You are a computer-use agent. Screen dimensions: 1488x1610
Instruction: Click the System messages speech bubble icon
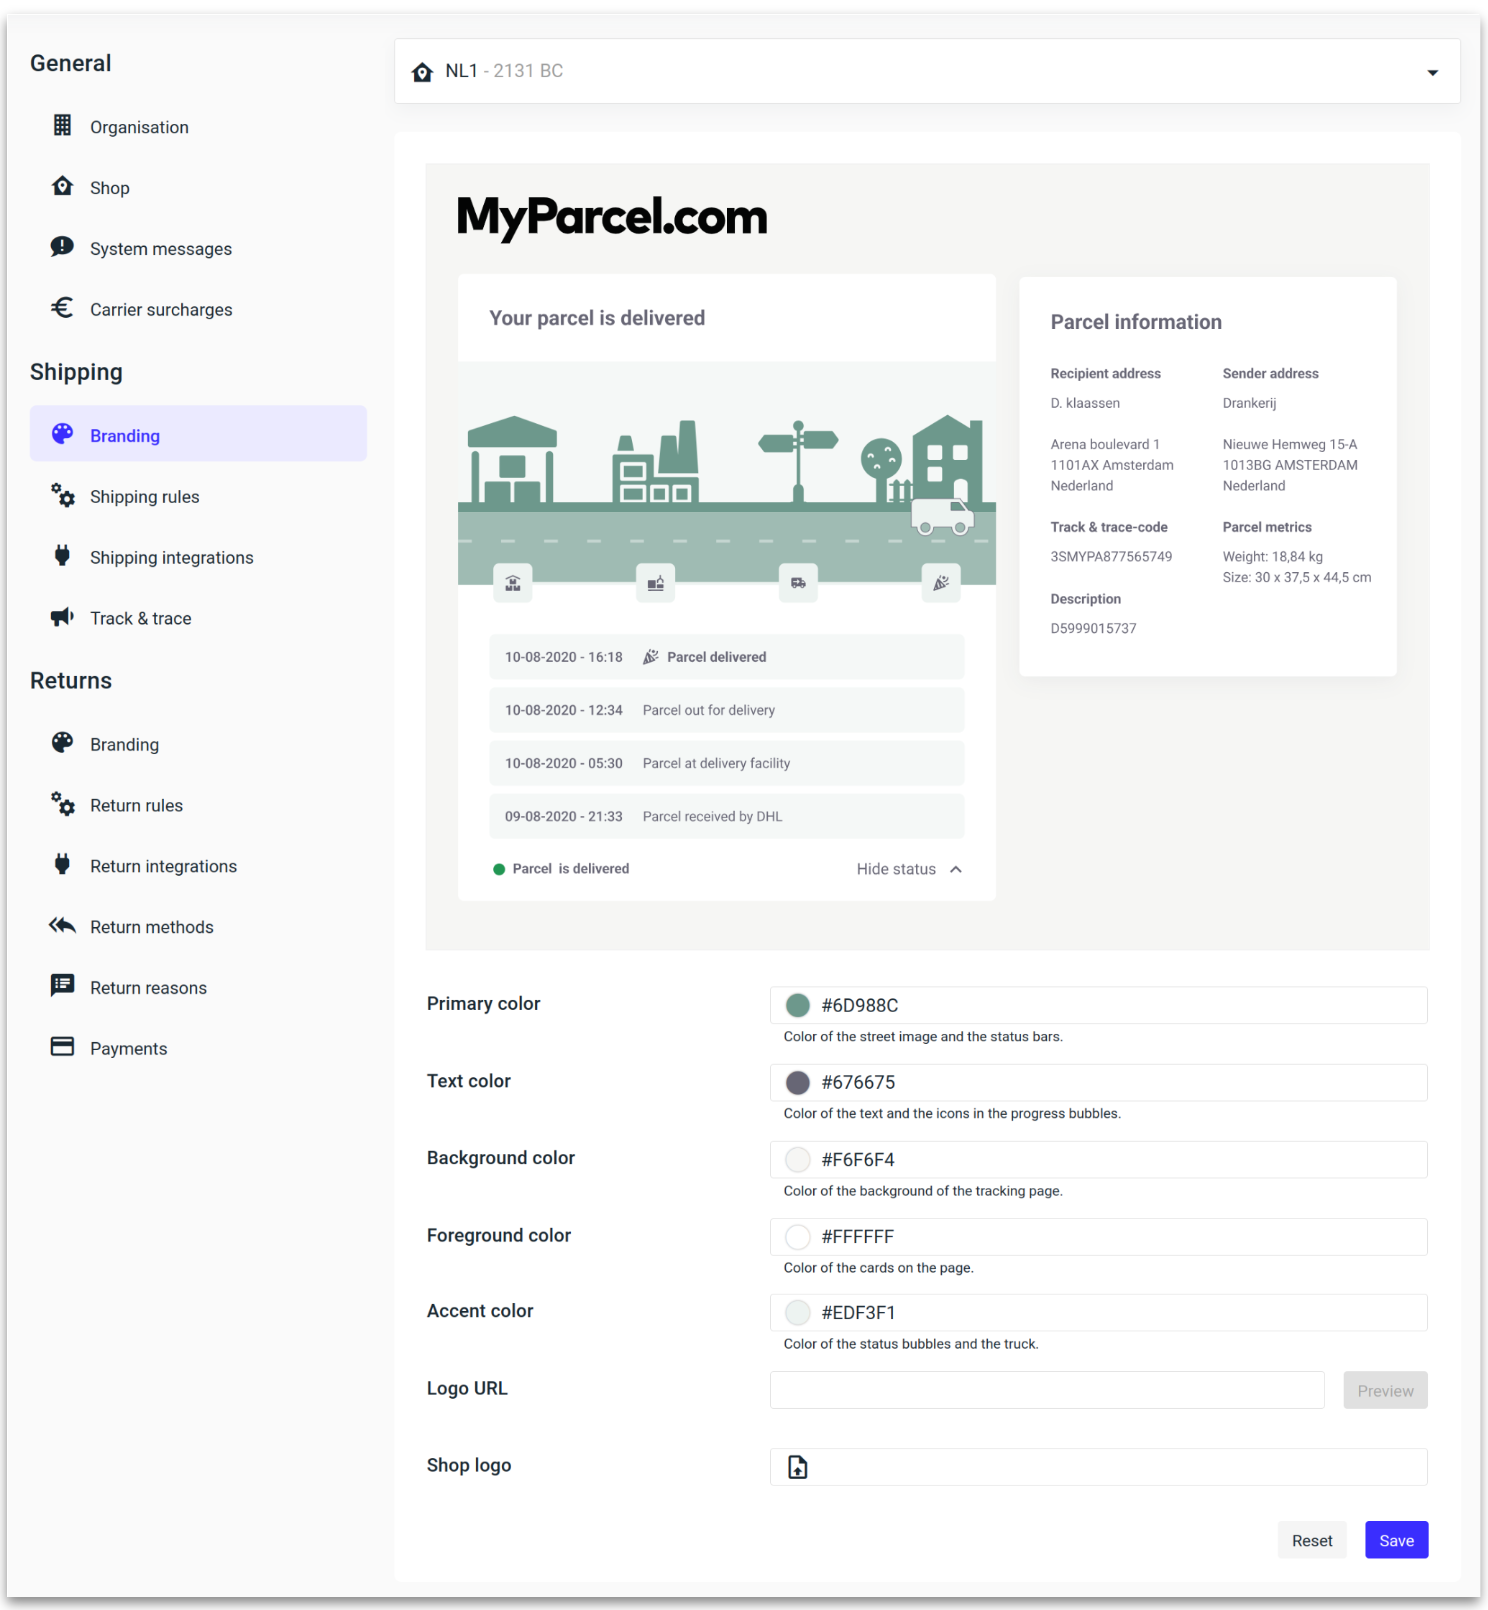[62, 247]
